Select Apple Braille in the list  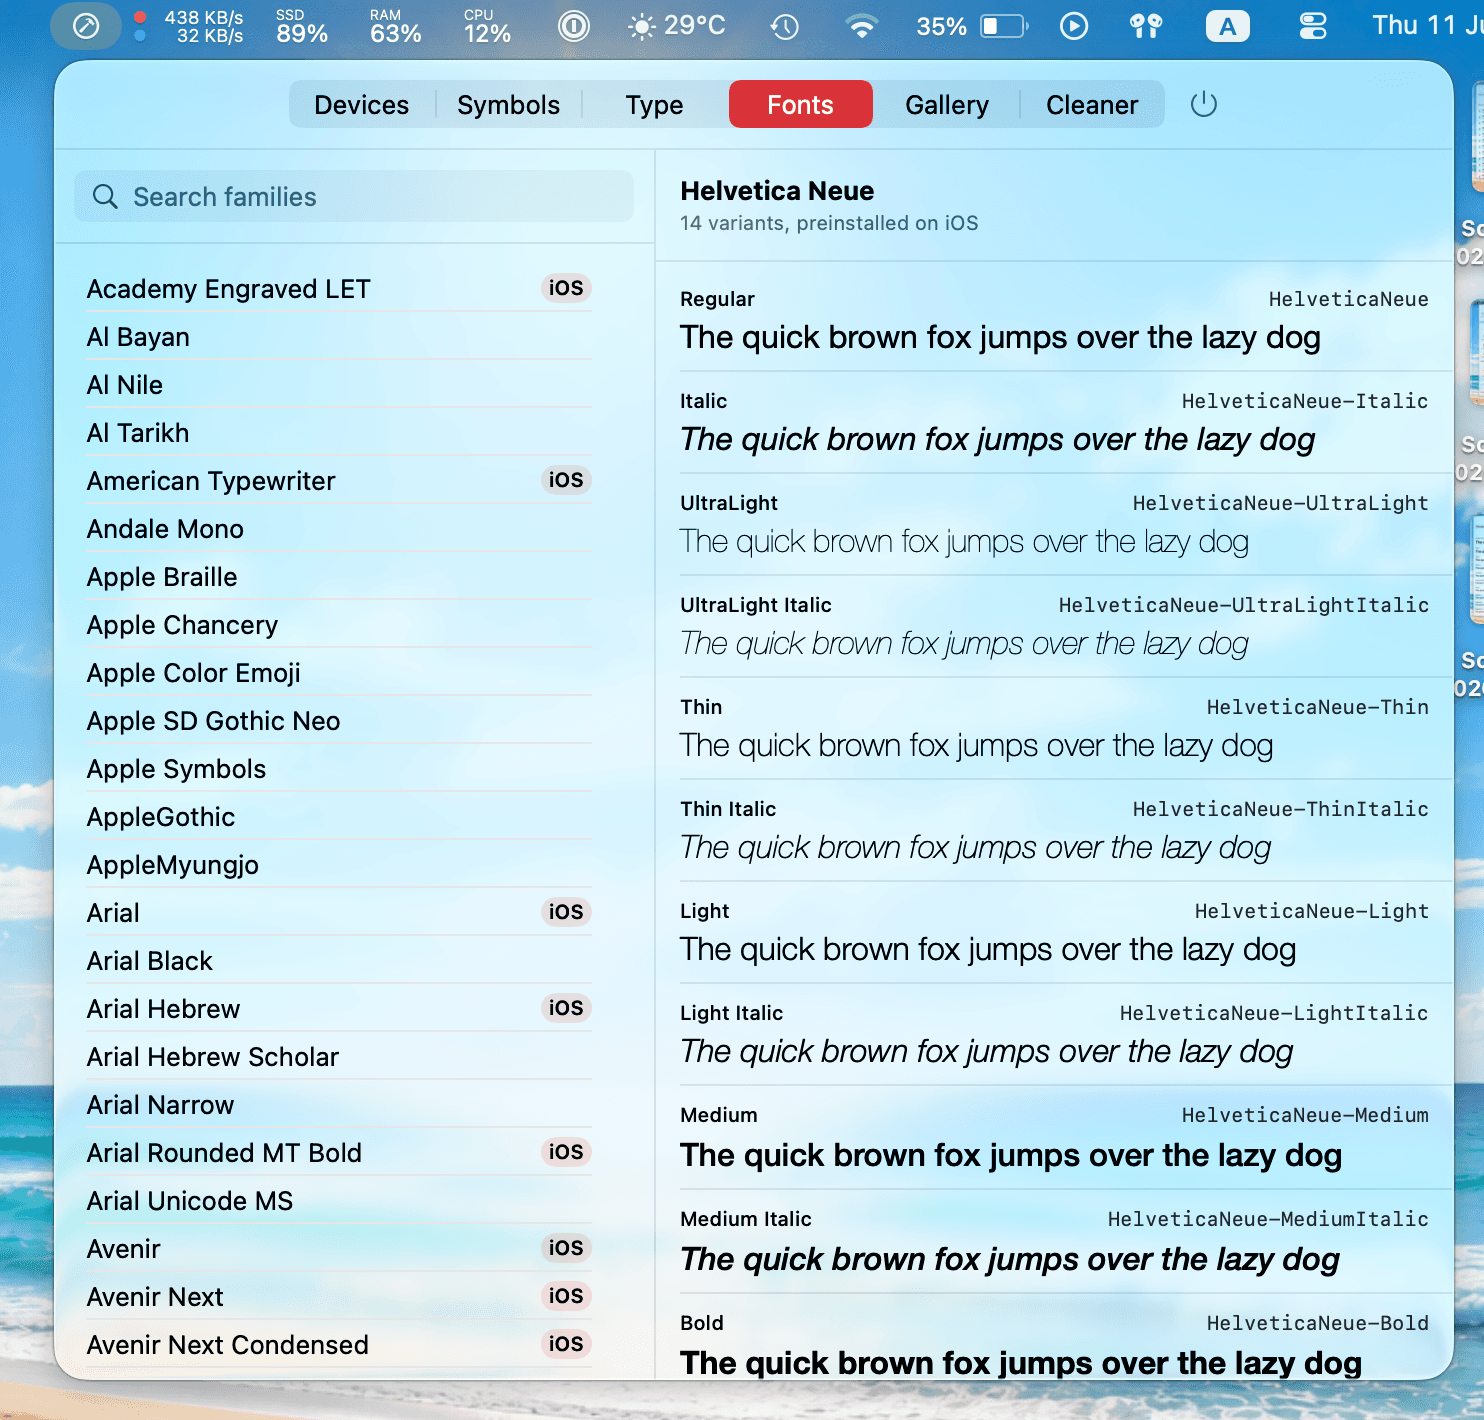(339, 577)
